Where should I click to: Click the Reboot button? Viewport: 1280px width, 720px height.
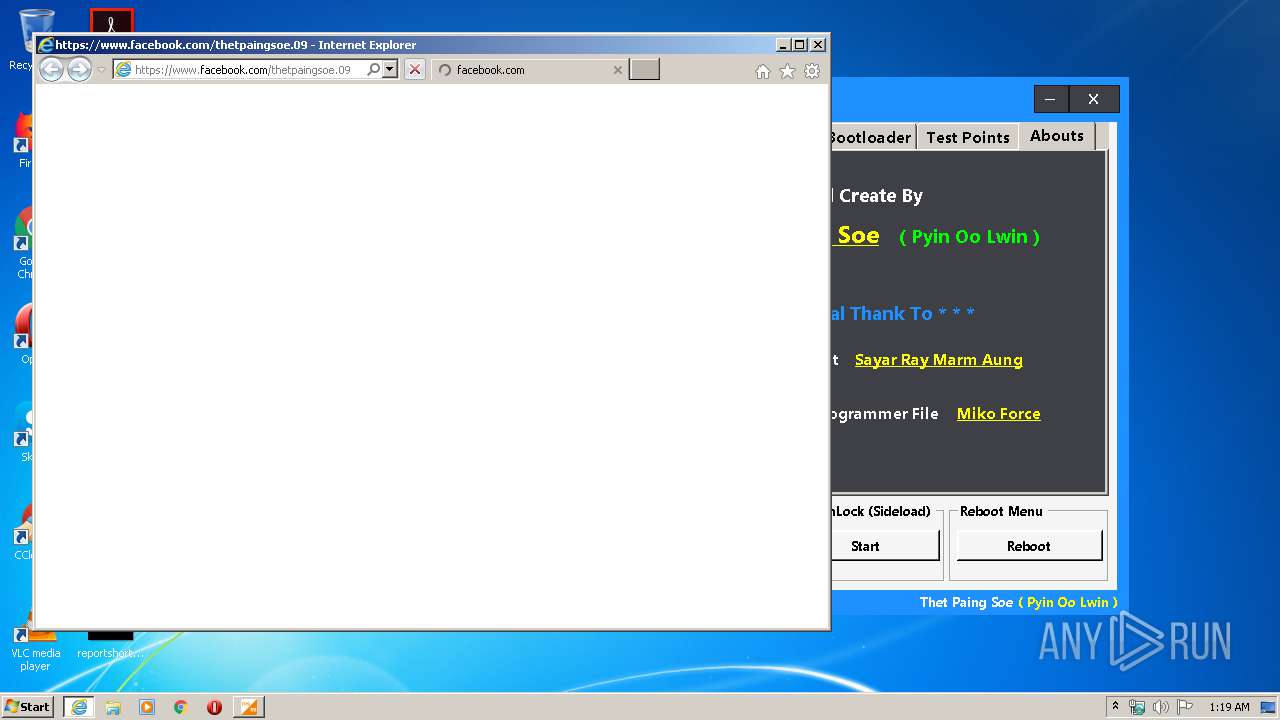1029,546
